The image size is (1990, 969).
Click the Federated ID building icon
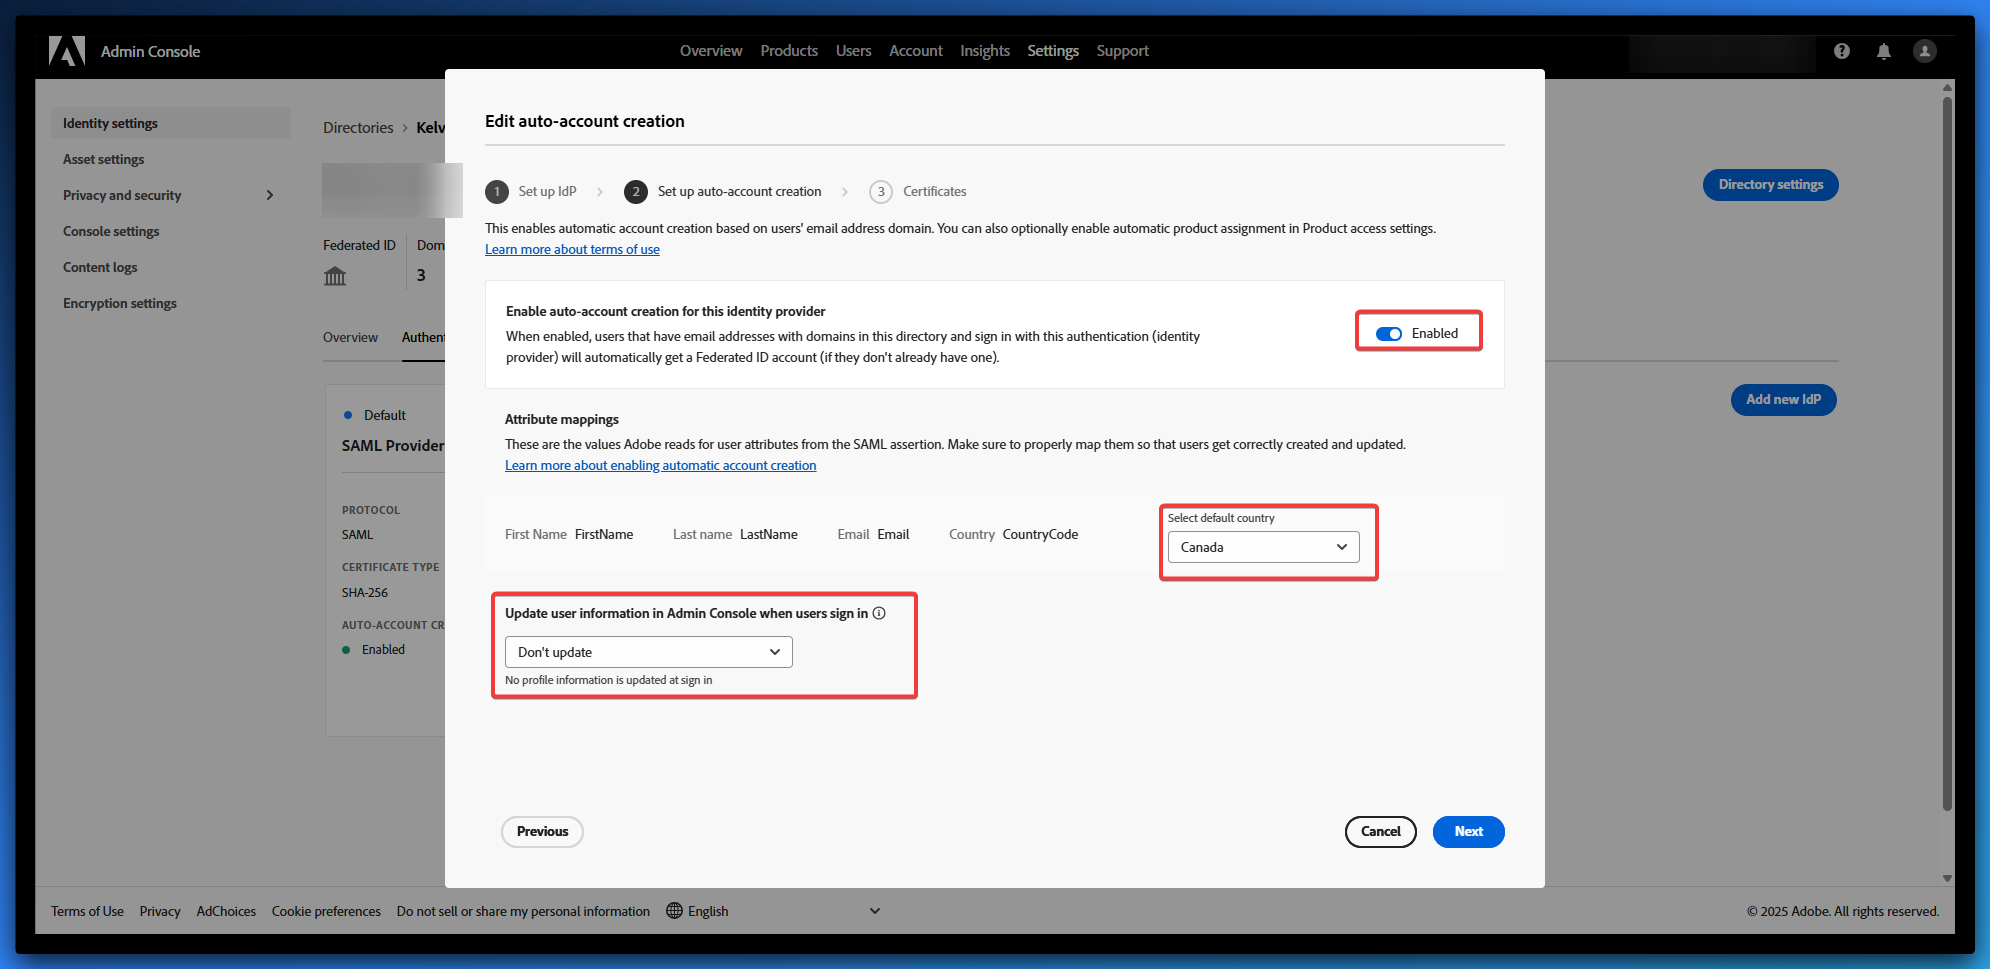pos(335,276)
